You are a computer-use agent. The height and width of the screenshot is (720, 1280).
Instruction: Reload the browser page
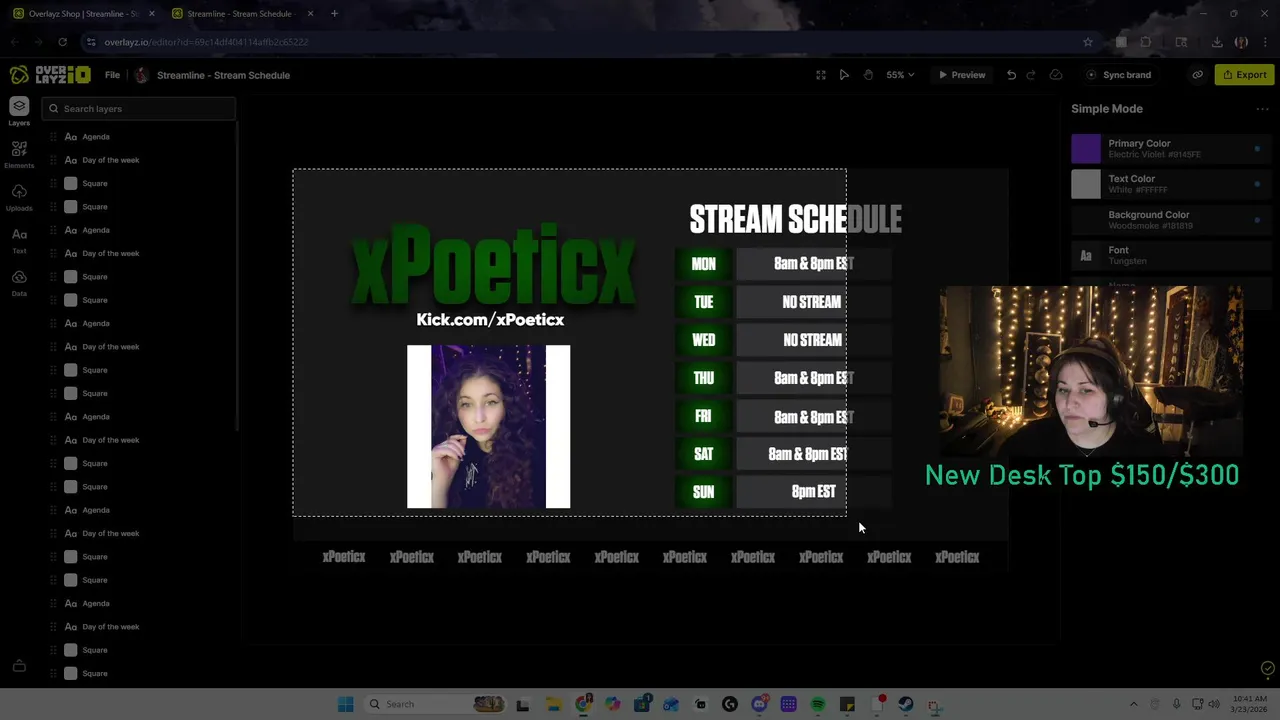click(x=62, y=42)
